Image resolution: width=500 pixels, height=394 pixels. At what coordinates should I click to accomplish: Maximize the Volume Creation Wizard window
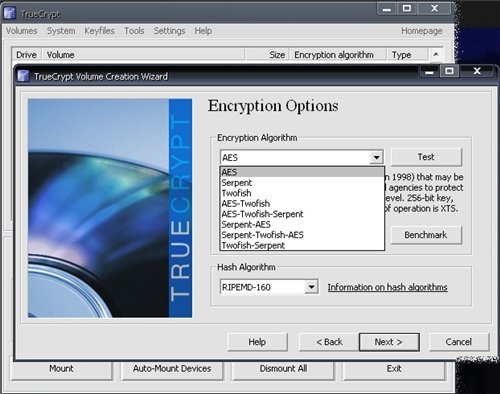pyautogui.click(x=449, y=71)
